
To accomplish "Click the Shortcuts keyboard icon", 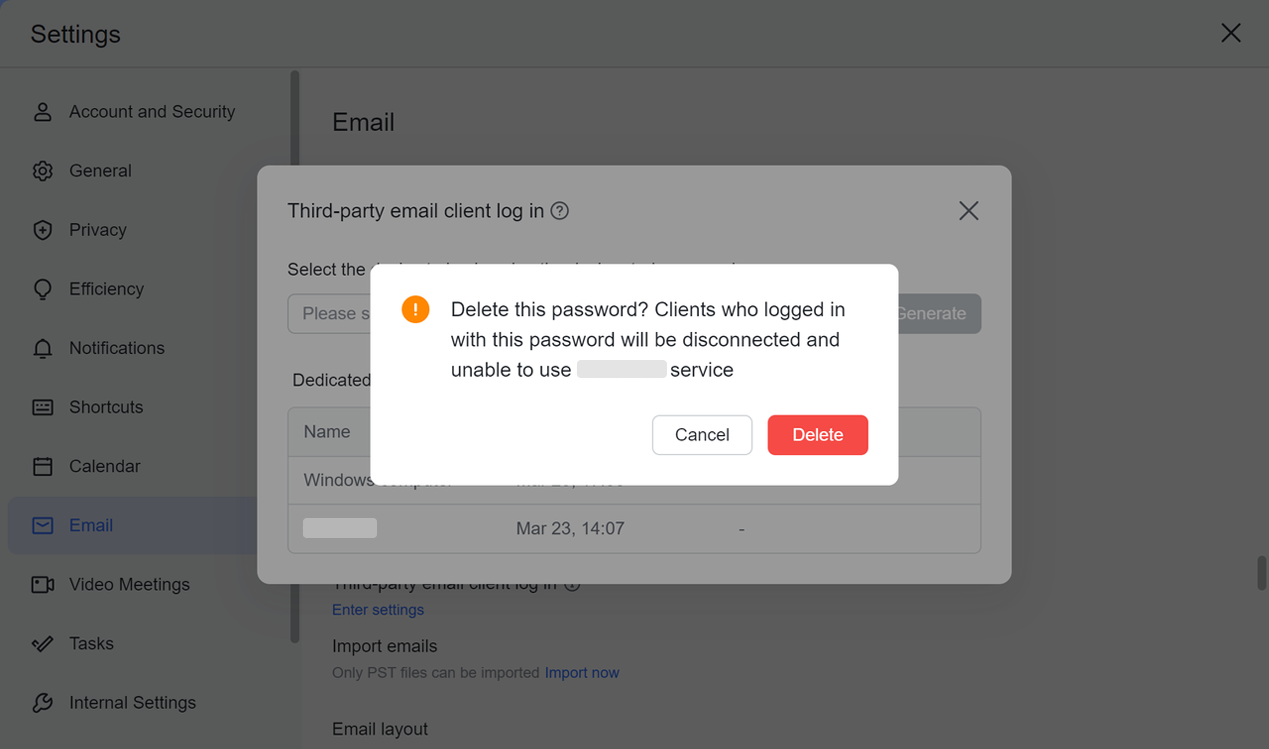I will [x=42, y=407].
